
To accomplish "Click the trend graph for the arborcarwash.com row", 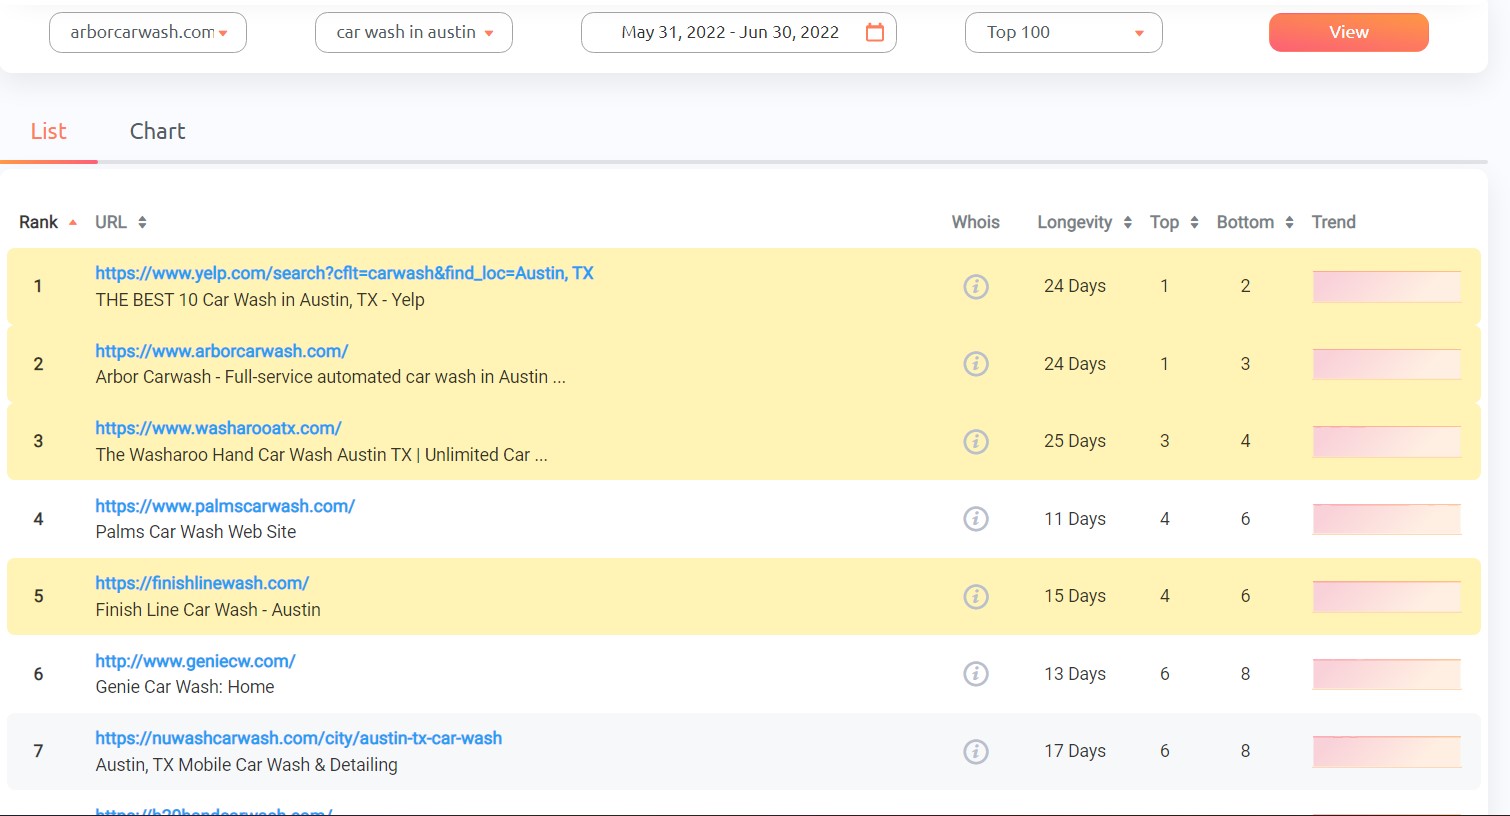I will [x=1387, y=364].
